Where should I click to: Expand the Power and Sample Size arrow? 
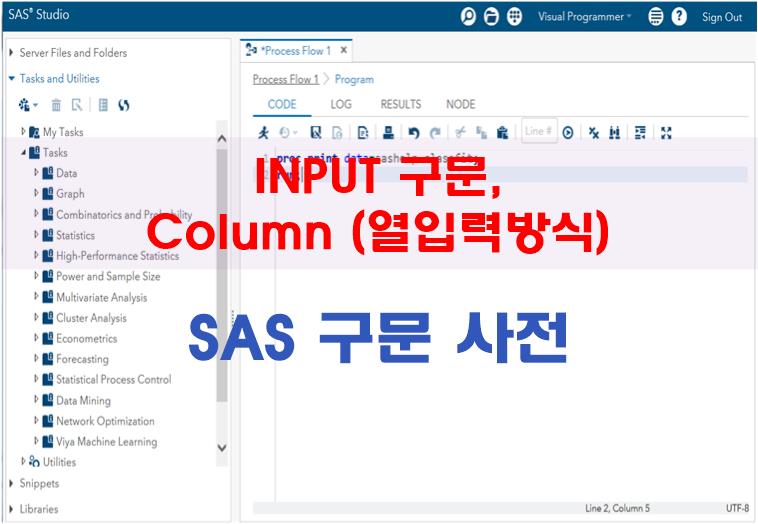[36, 276]
